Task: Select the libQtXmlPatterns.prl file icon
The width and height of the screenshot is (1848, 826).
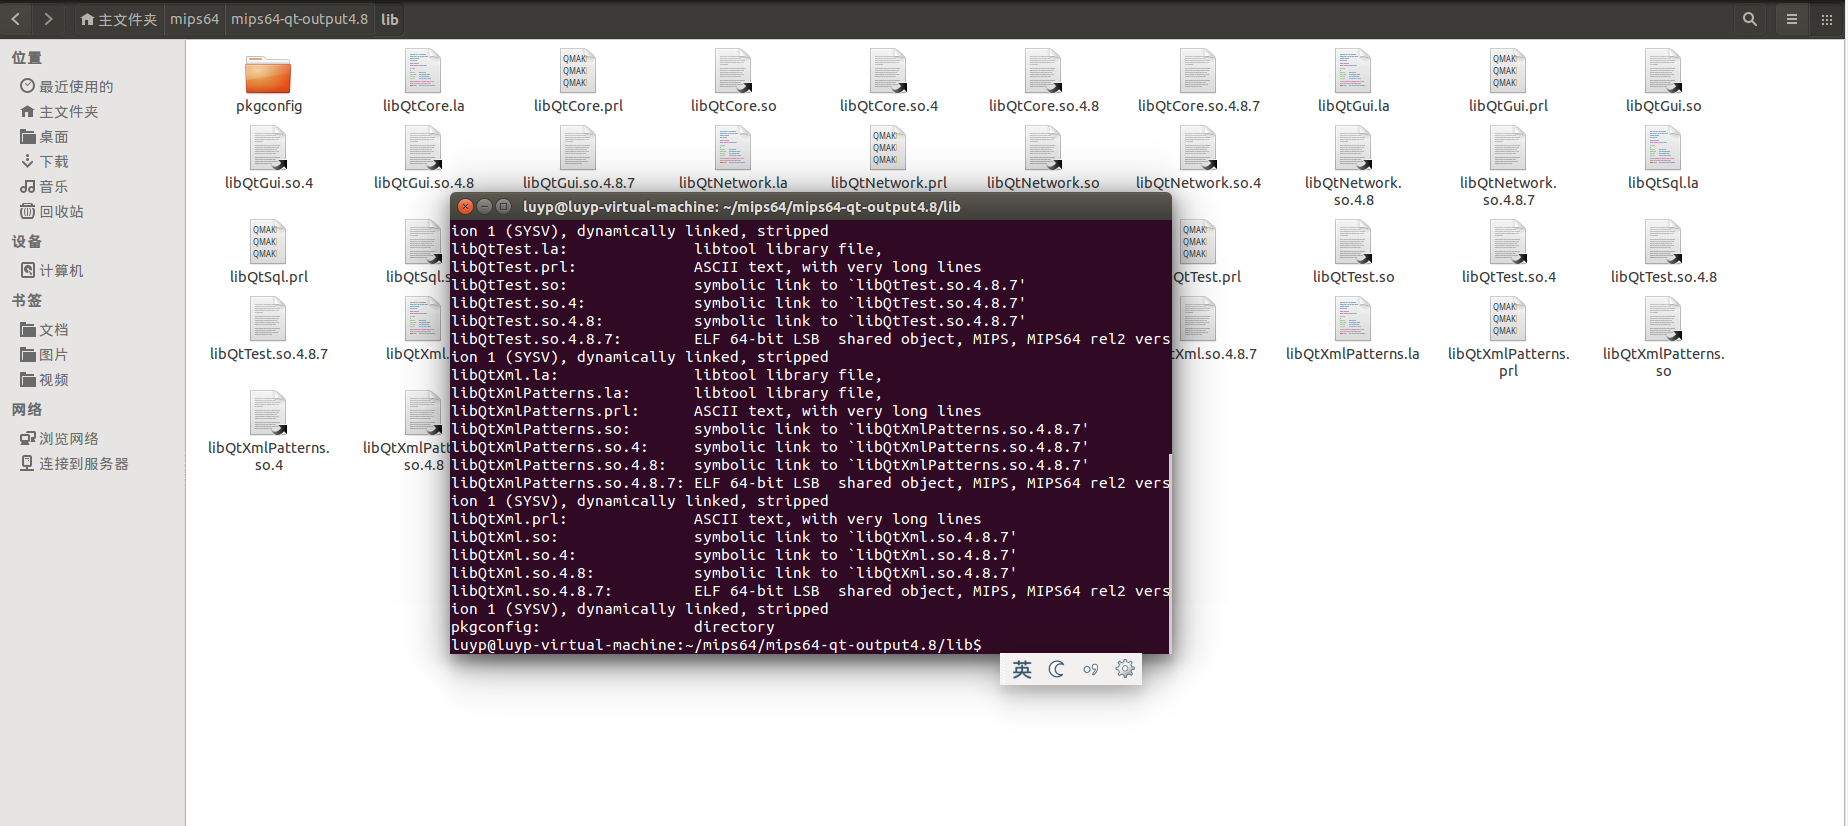Action: (1508, 319)
